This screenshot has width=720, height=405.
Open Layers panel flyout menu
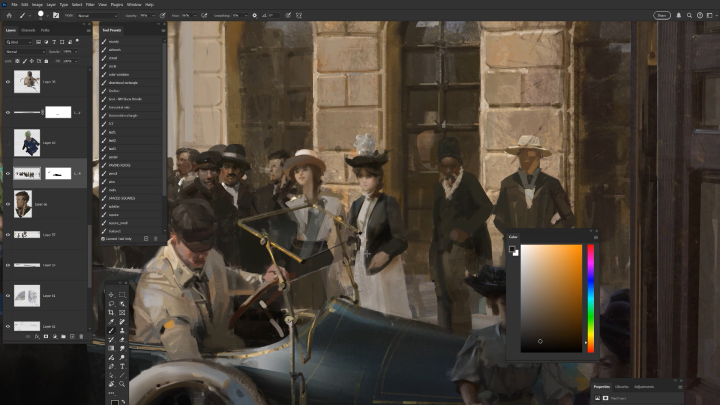[89, 30]
